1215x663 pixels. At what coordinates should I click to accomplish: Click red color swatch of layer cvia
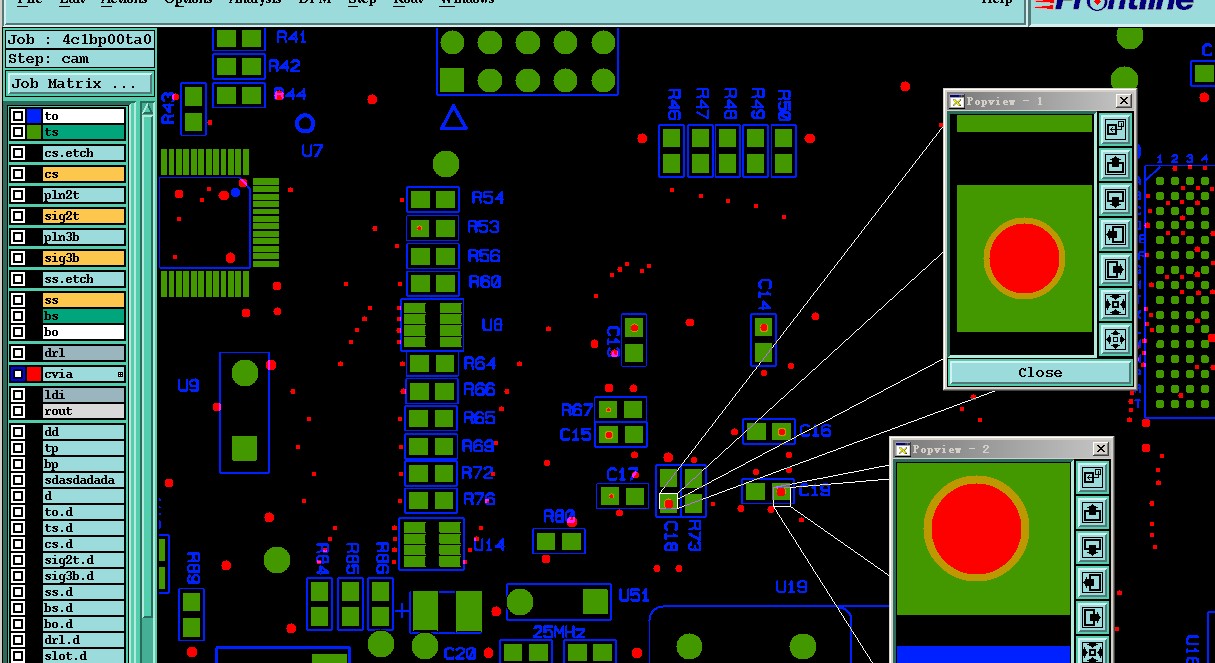(x=34, y=374)
